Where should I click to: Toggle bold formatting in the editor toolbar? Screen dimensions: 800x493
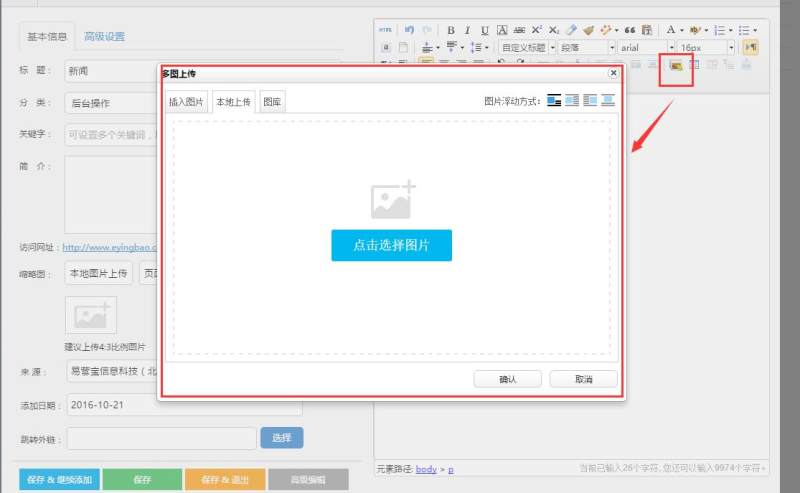tap(451, 30)
